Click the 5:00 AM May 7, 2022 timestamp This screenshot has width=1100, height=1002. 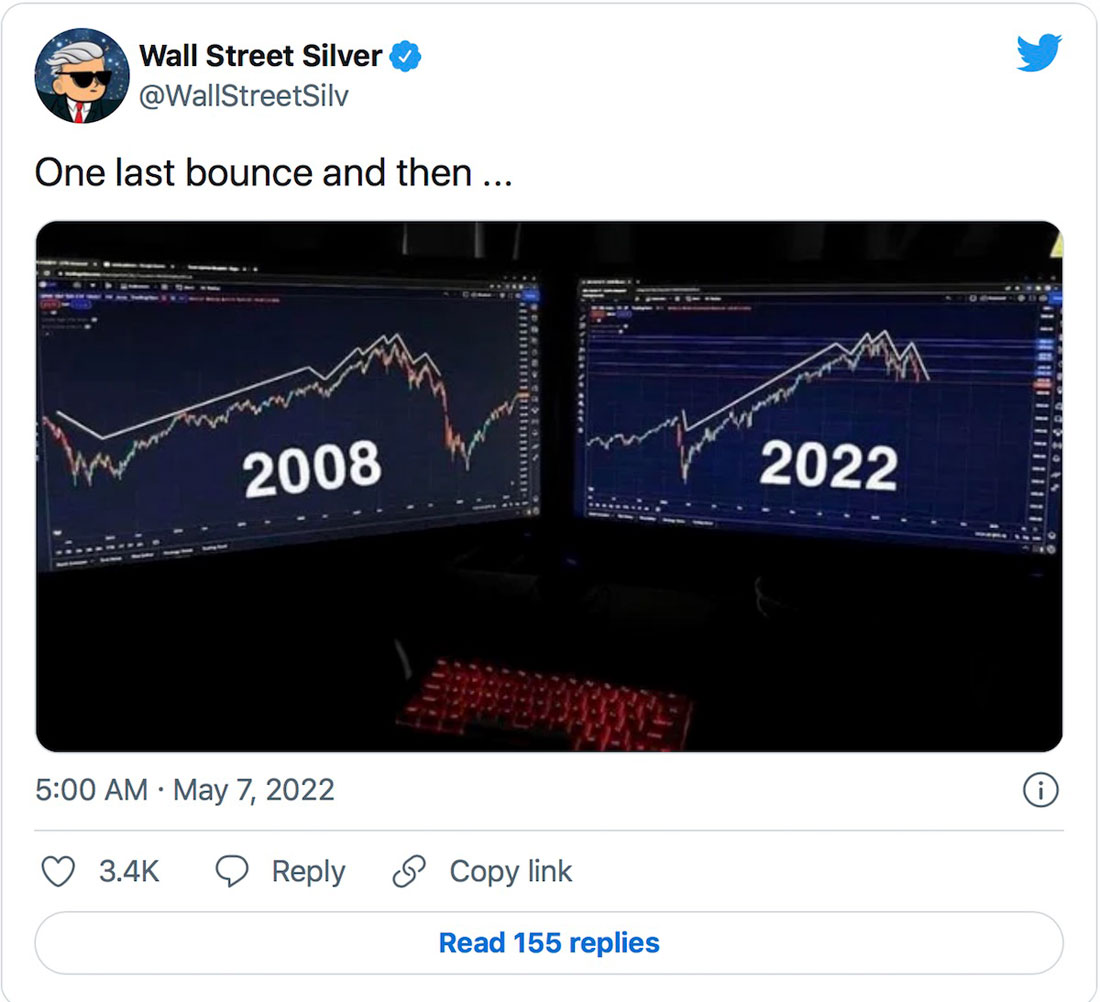tap(185, 790)
